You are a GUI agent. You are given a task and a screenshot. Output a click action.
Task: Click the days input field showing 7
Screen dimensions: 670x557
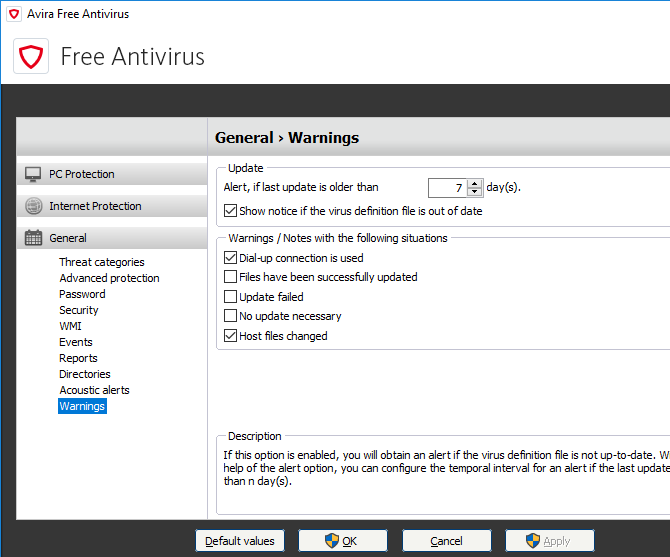[x=448, y=188]
